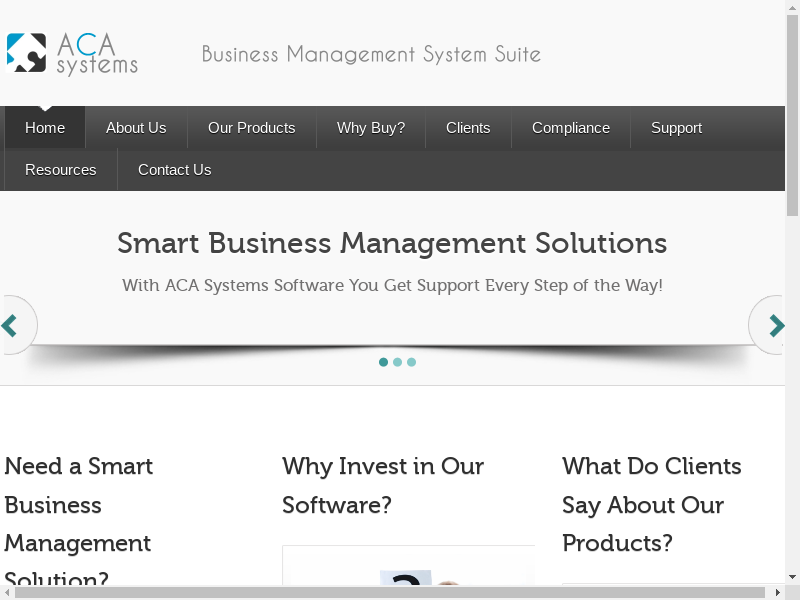Viewport: 800px width, 600px height.
Task: Expand the Our Products menu
Action: click(x=251, y=128)
